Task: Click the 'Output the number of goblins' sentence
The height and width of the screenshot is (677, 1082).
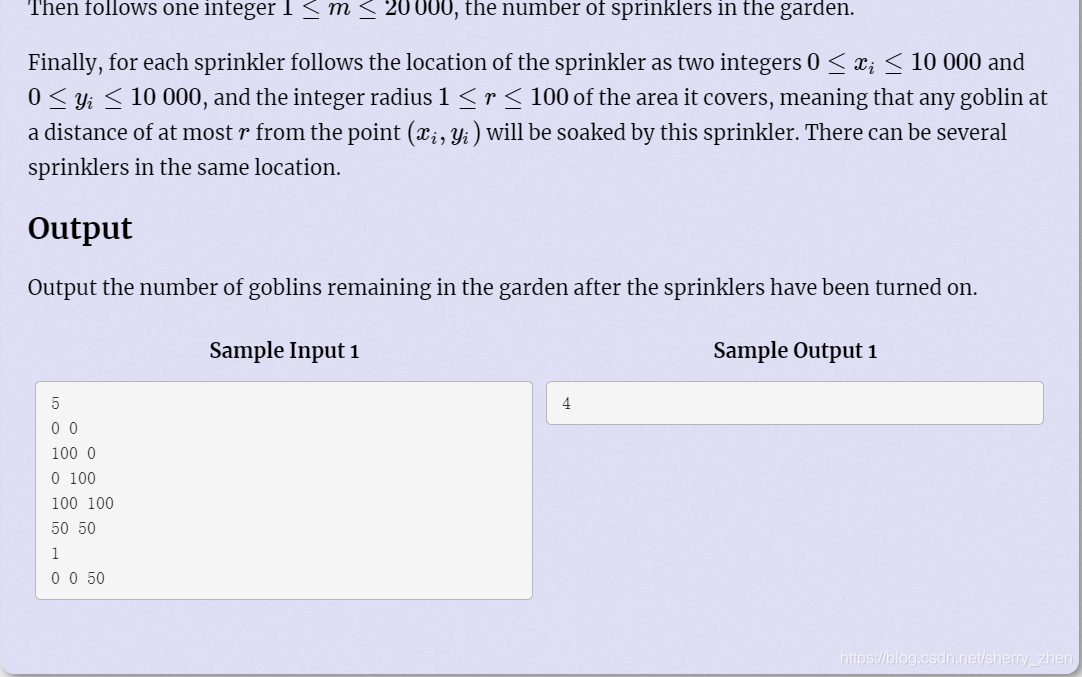Action: click(502, 287)
